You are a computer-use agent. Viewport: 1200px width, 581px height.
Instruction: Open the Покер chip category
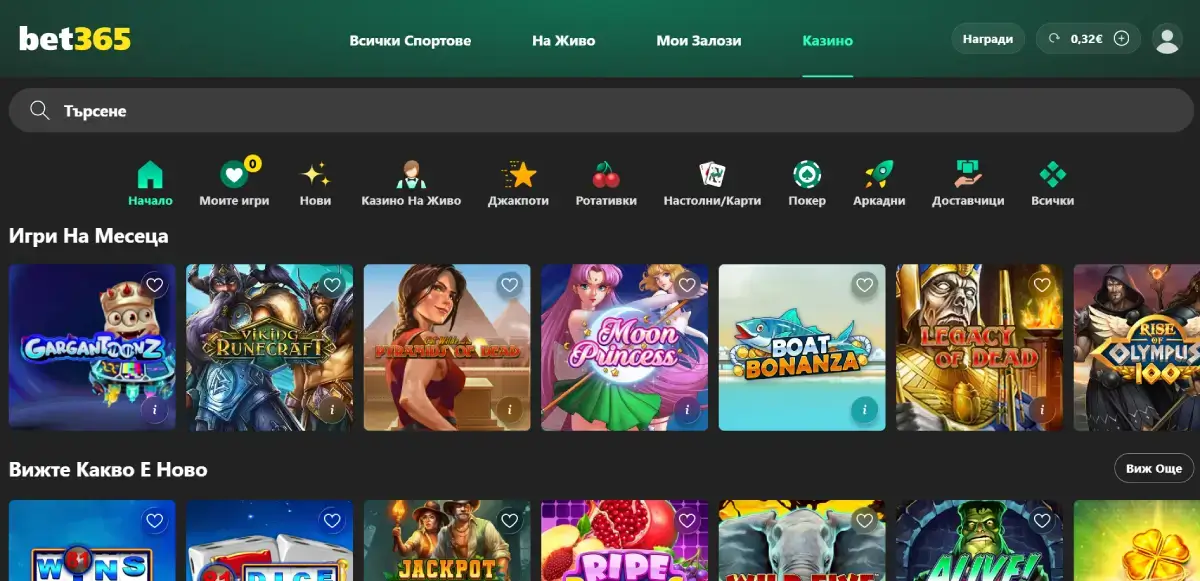[x=807, y=175]
